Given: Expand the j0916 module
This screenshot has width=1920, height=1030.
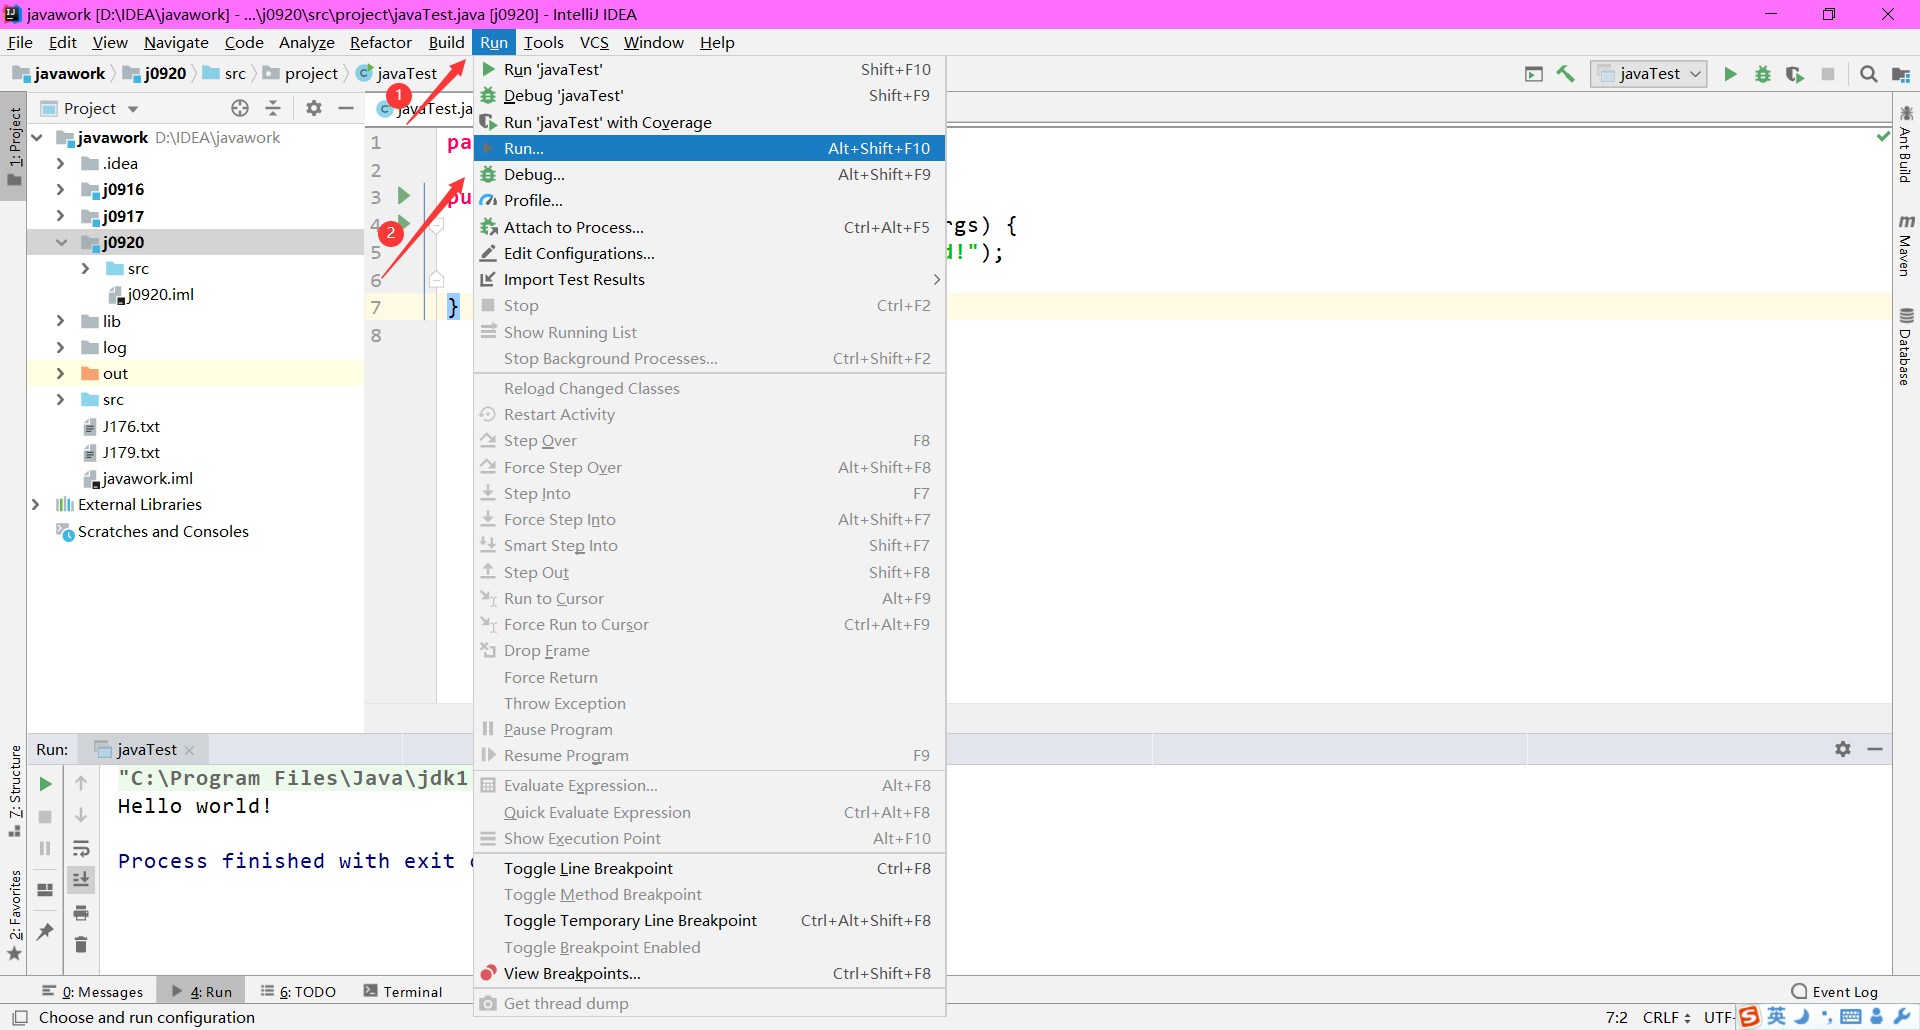Looking at the screenshot, I should [x=60, y=190].
